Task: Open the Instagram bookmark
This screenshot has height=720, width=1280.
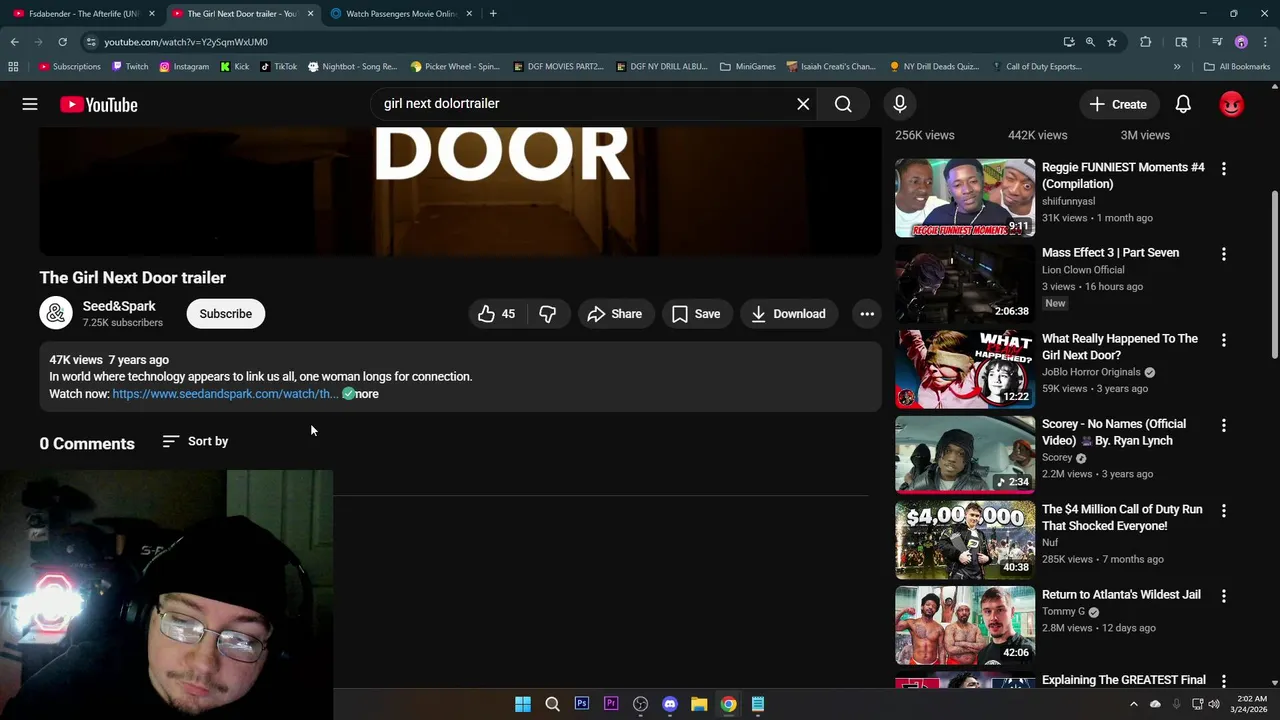Action: point(184,67)
